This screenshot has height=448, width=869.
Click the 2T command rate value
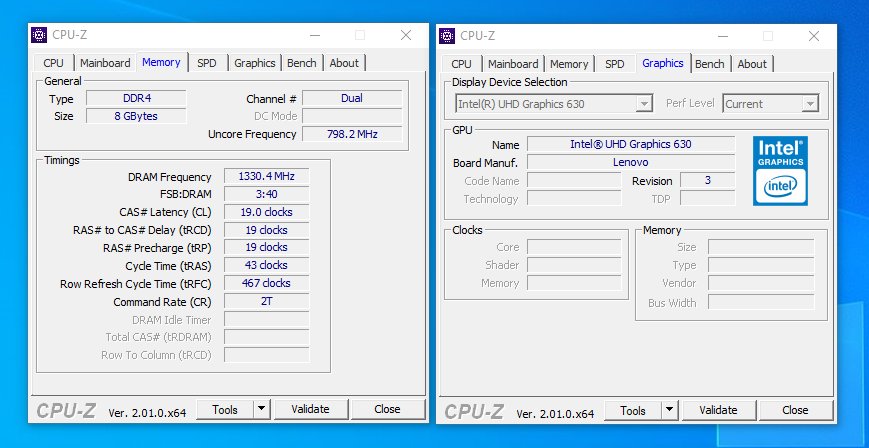click(267, 301)
